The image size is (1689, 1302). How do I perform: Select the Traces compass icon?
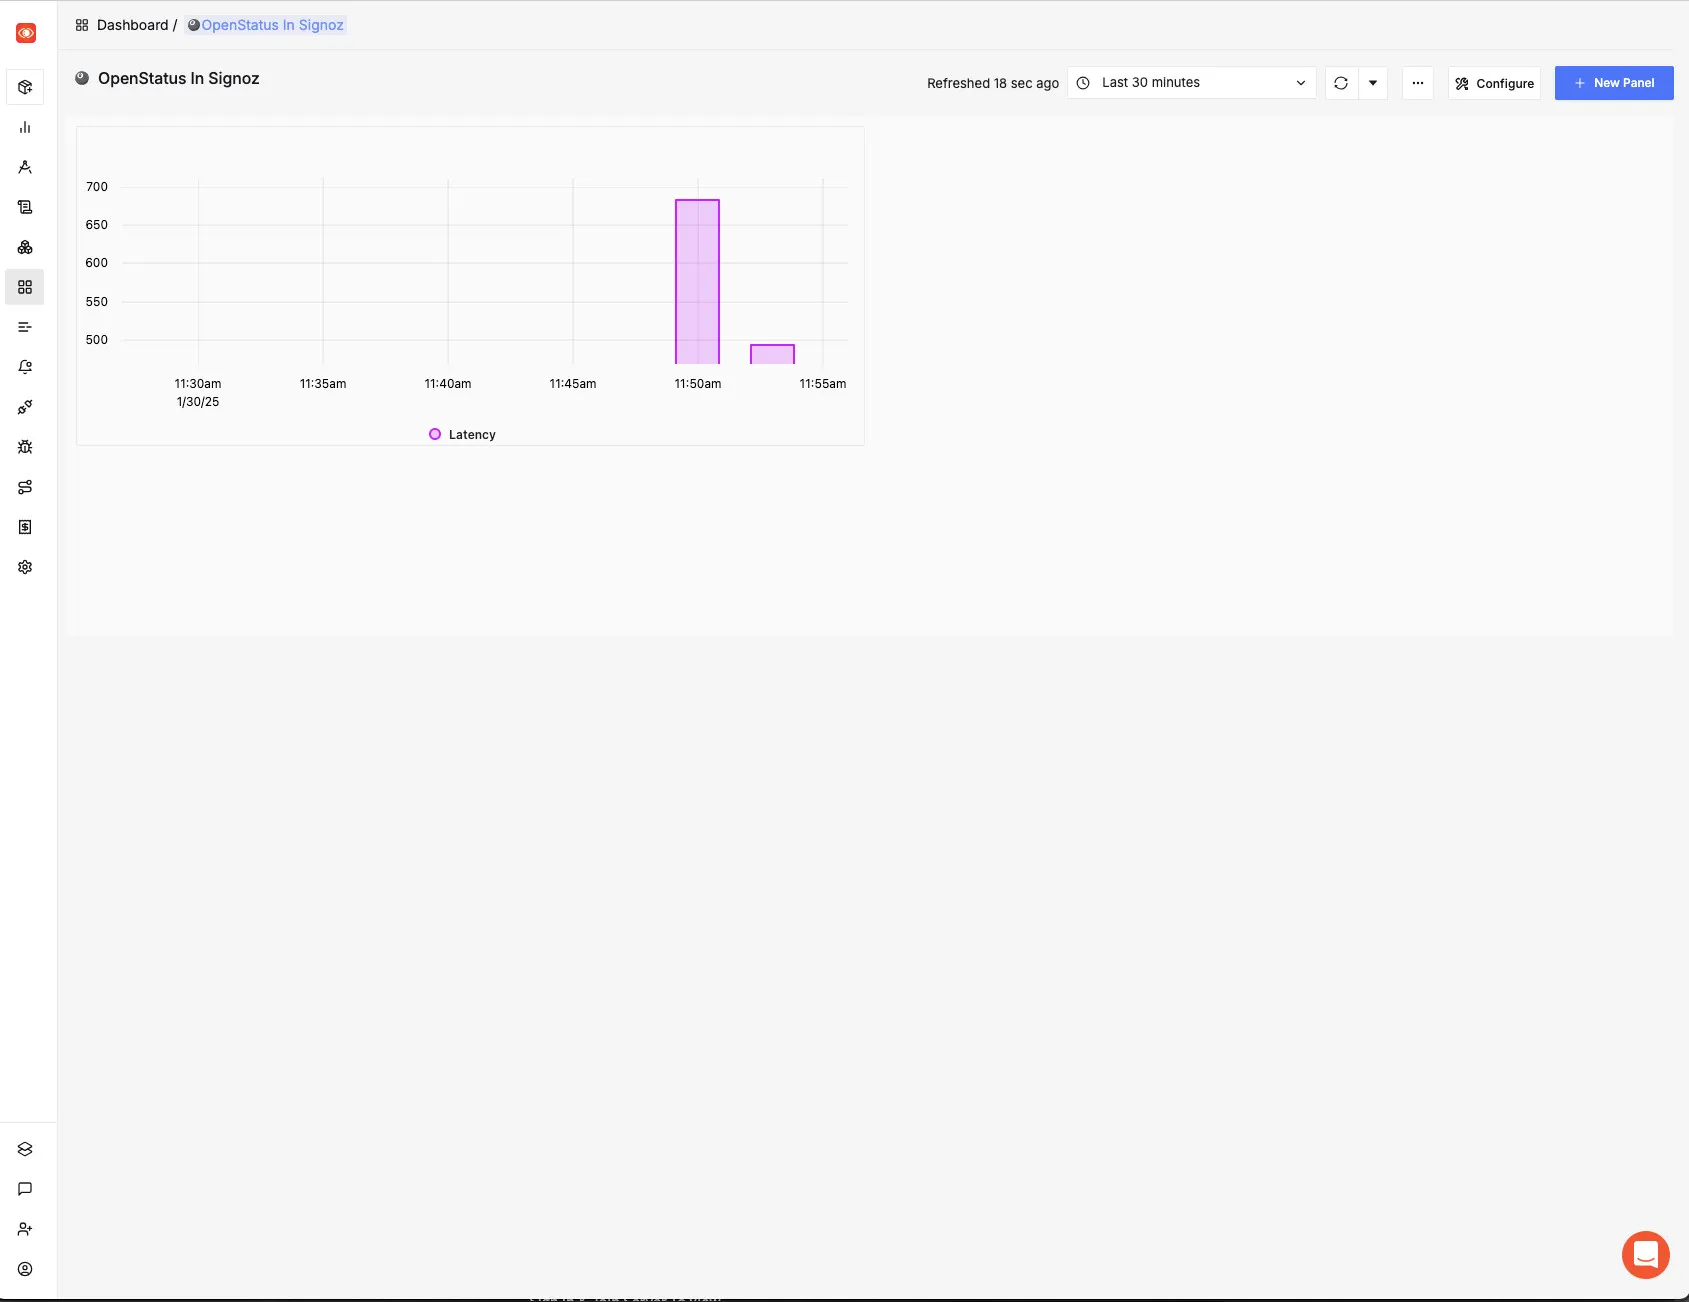click(26, 167)
